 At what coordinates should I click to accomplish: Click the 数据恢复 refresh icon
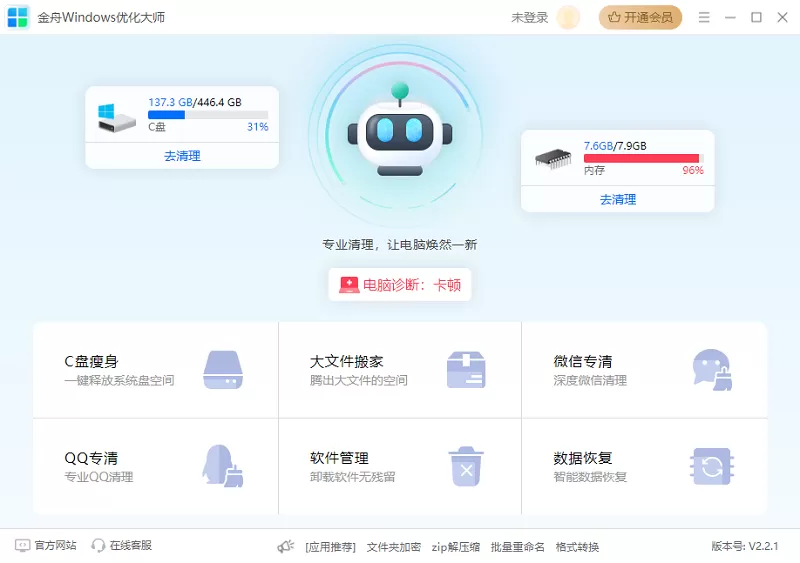712,466
